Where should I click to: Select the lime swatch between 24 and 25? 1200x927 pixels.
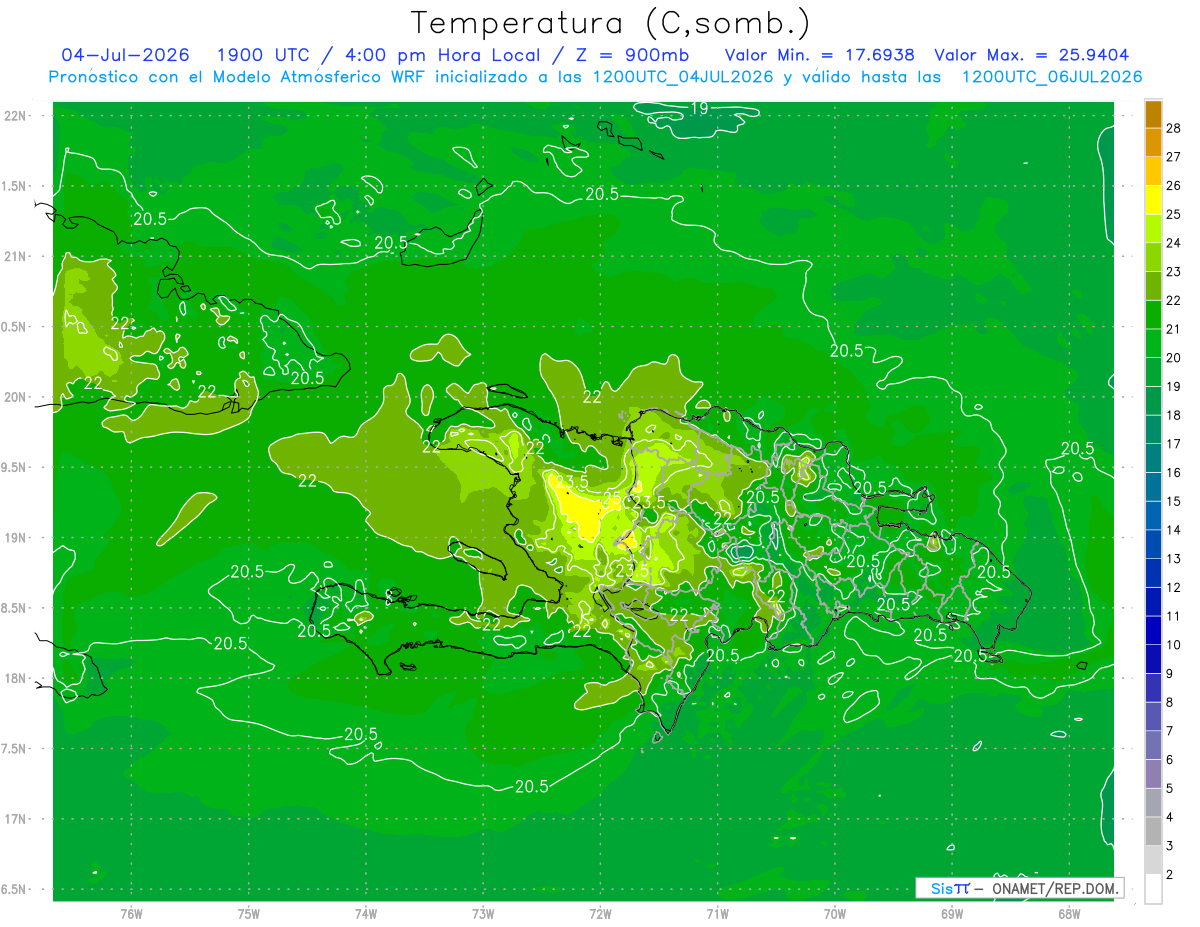pyautogui.click(x=1153, y=228)
